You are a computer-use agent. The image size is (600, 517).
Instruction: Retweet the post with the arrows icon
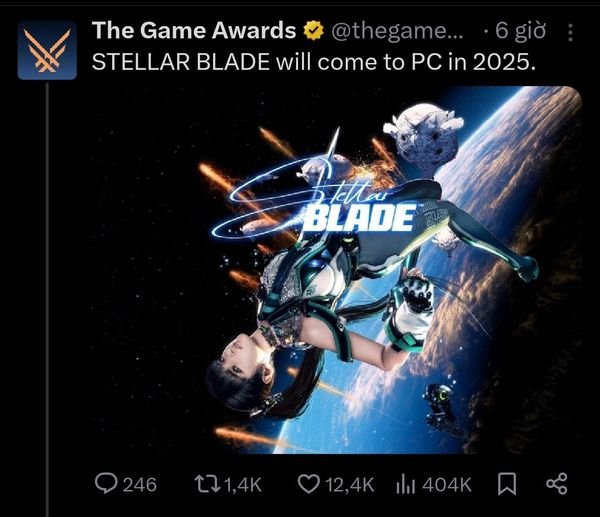tap(207, 484)
